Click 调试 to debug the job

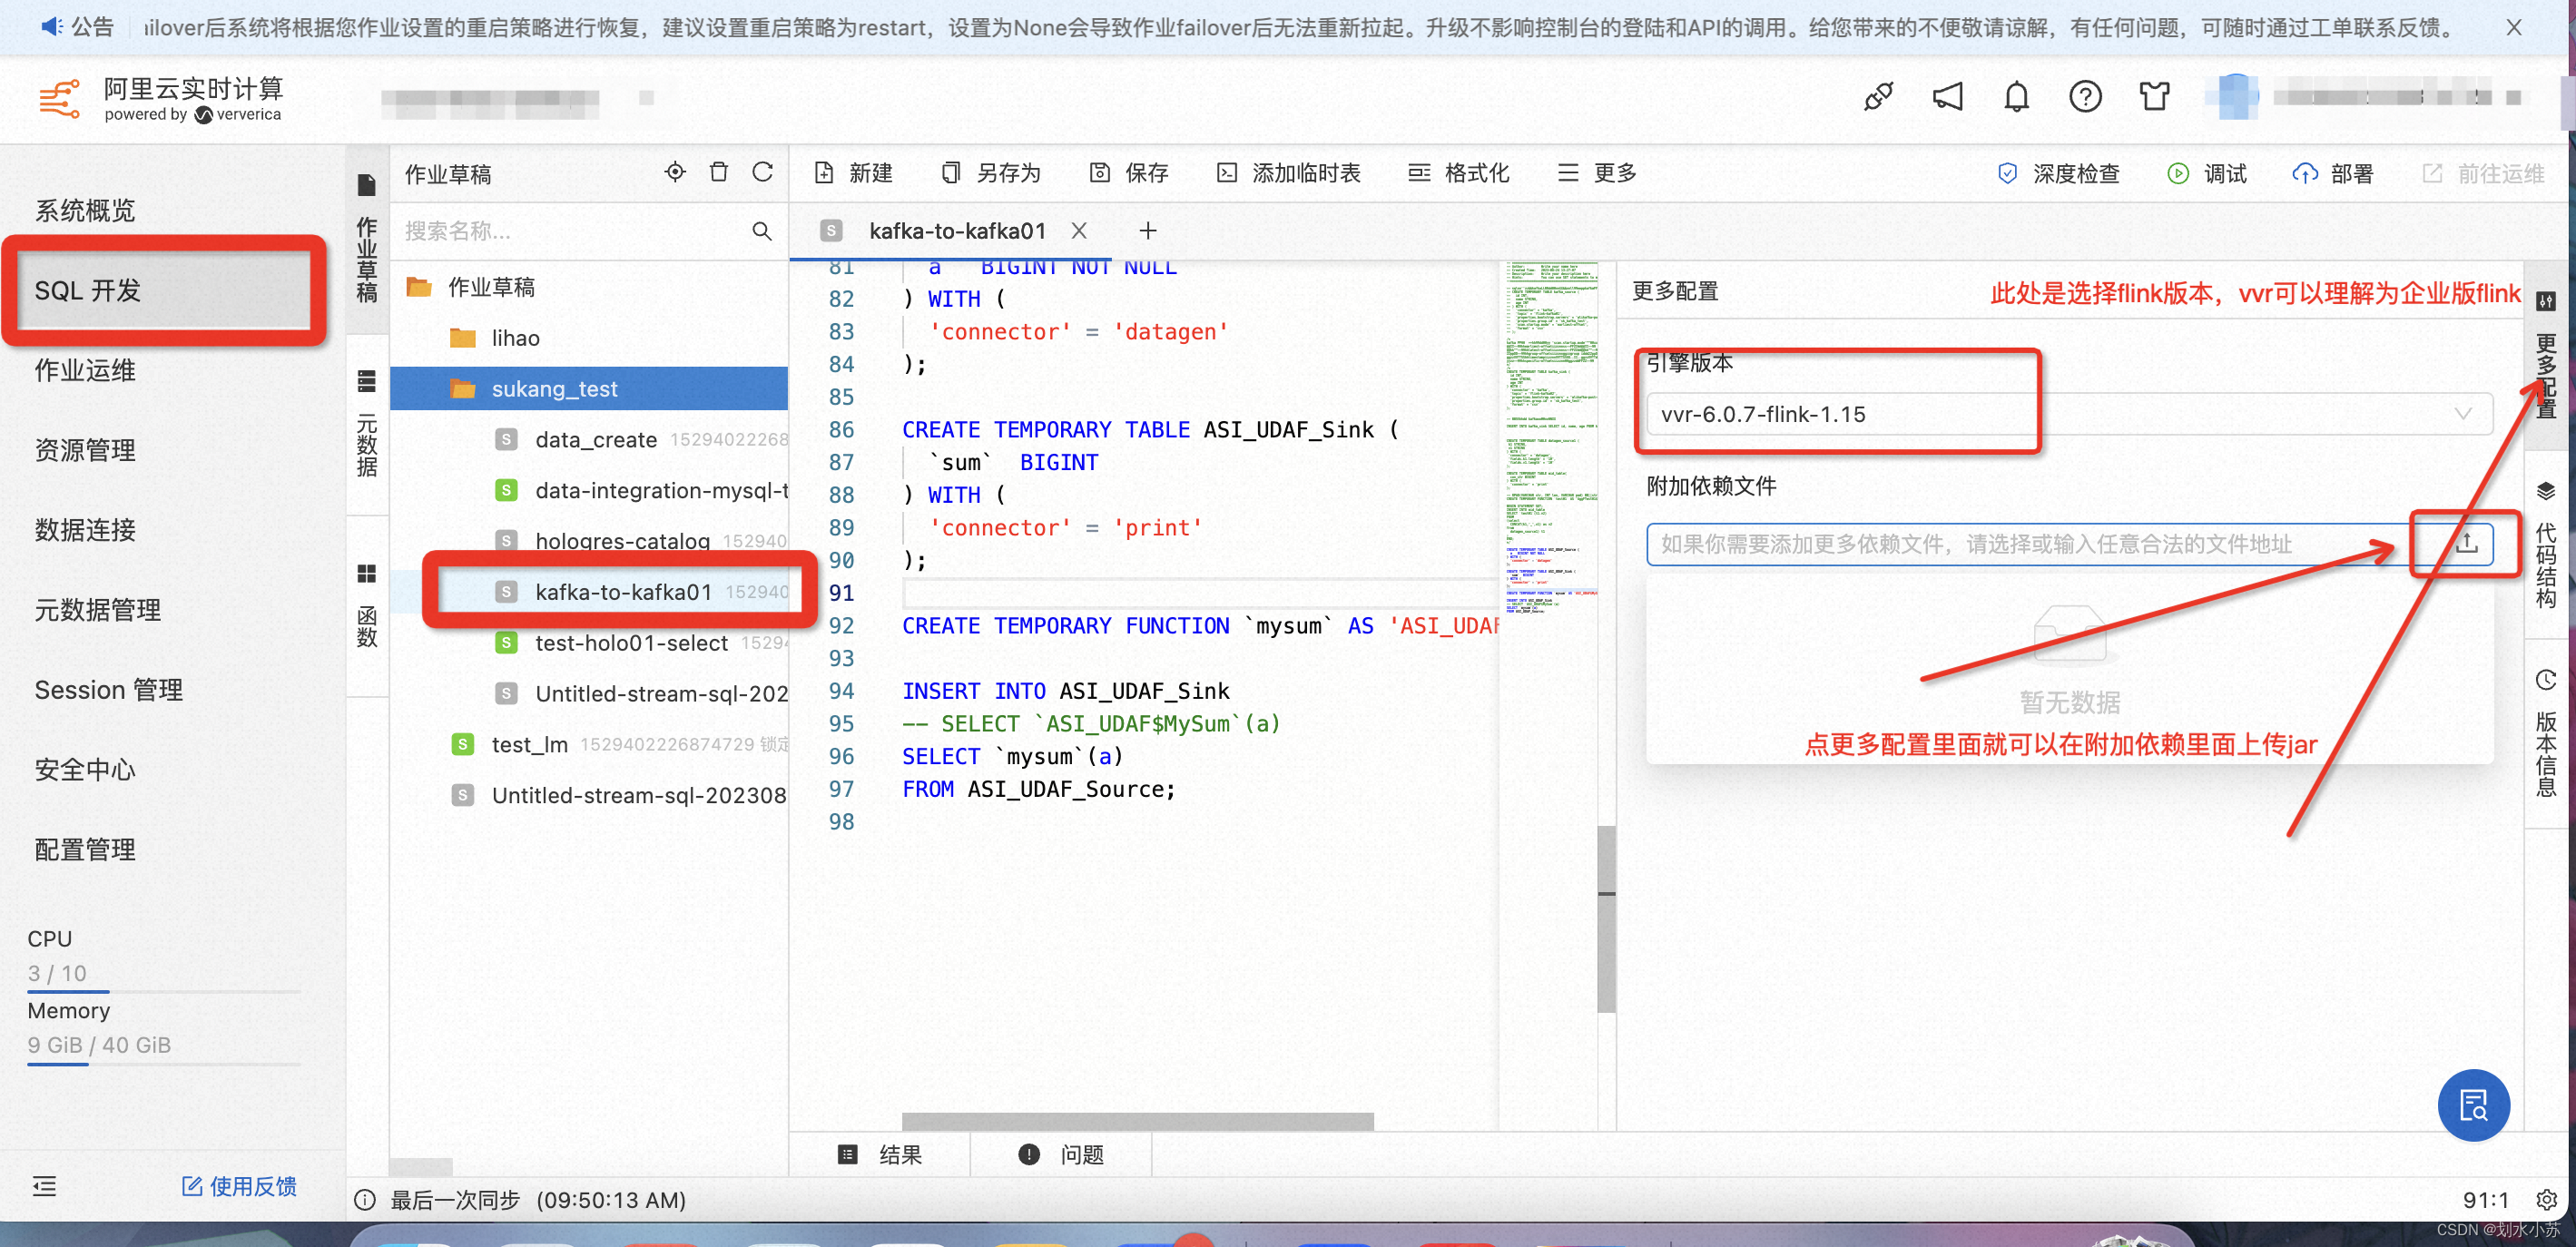[x=2206, y=174]
